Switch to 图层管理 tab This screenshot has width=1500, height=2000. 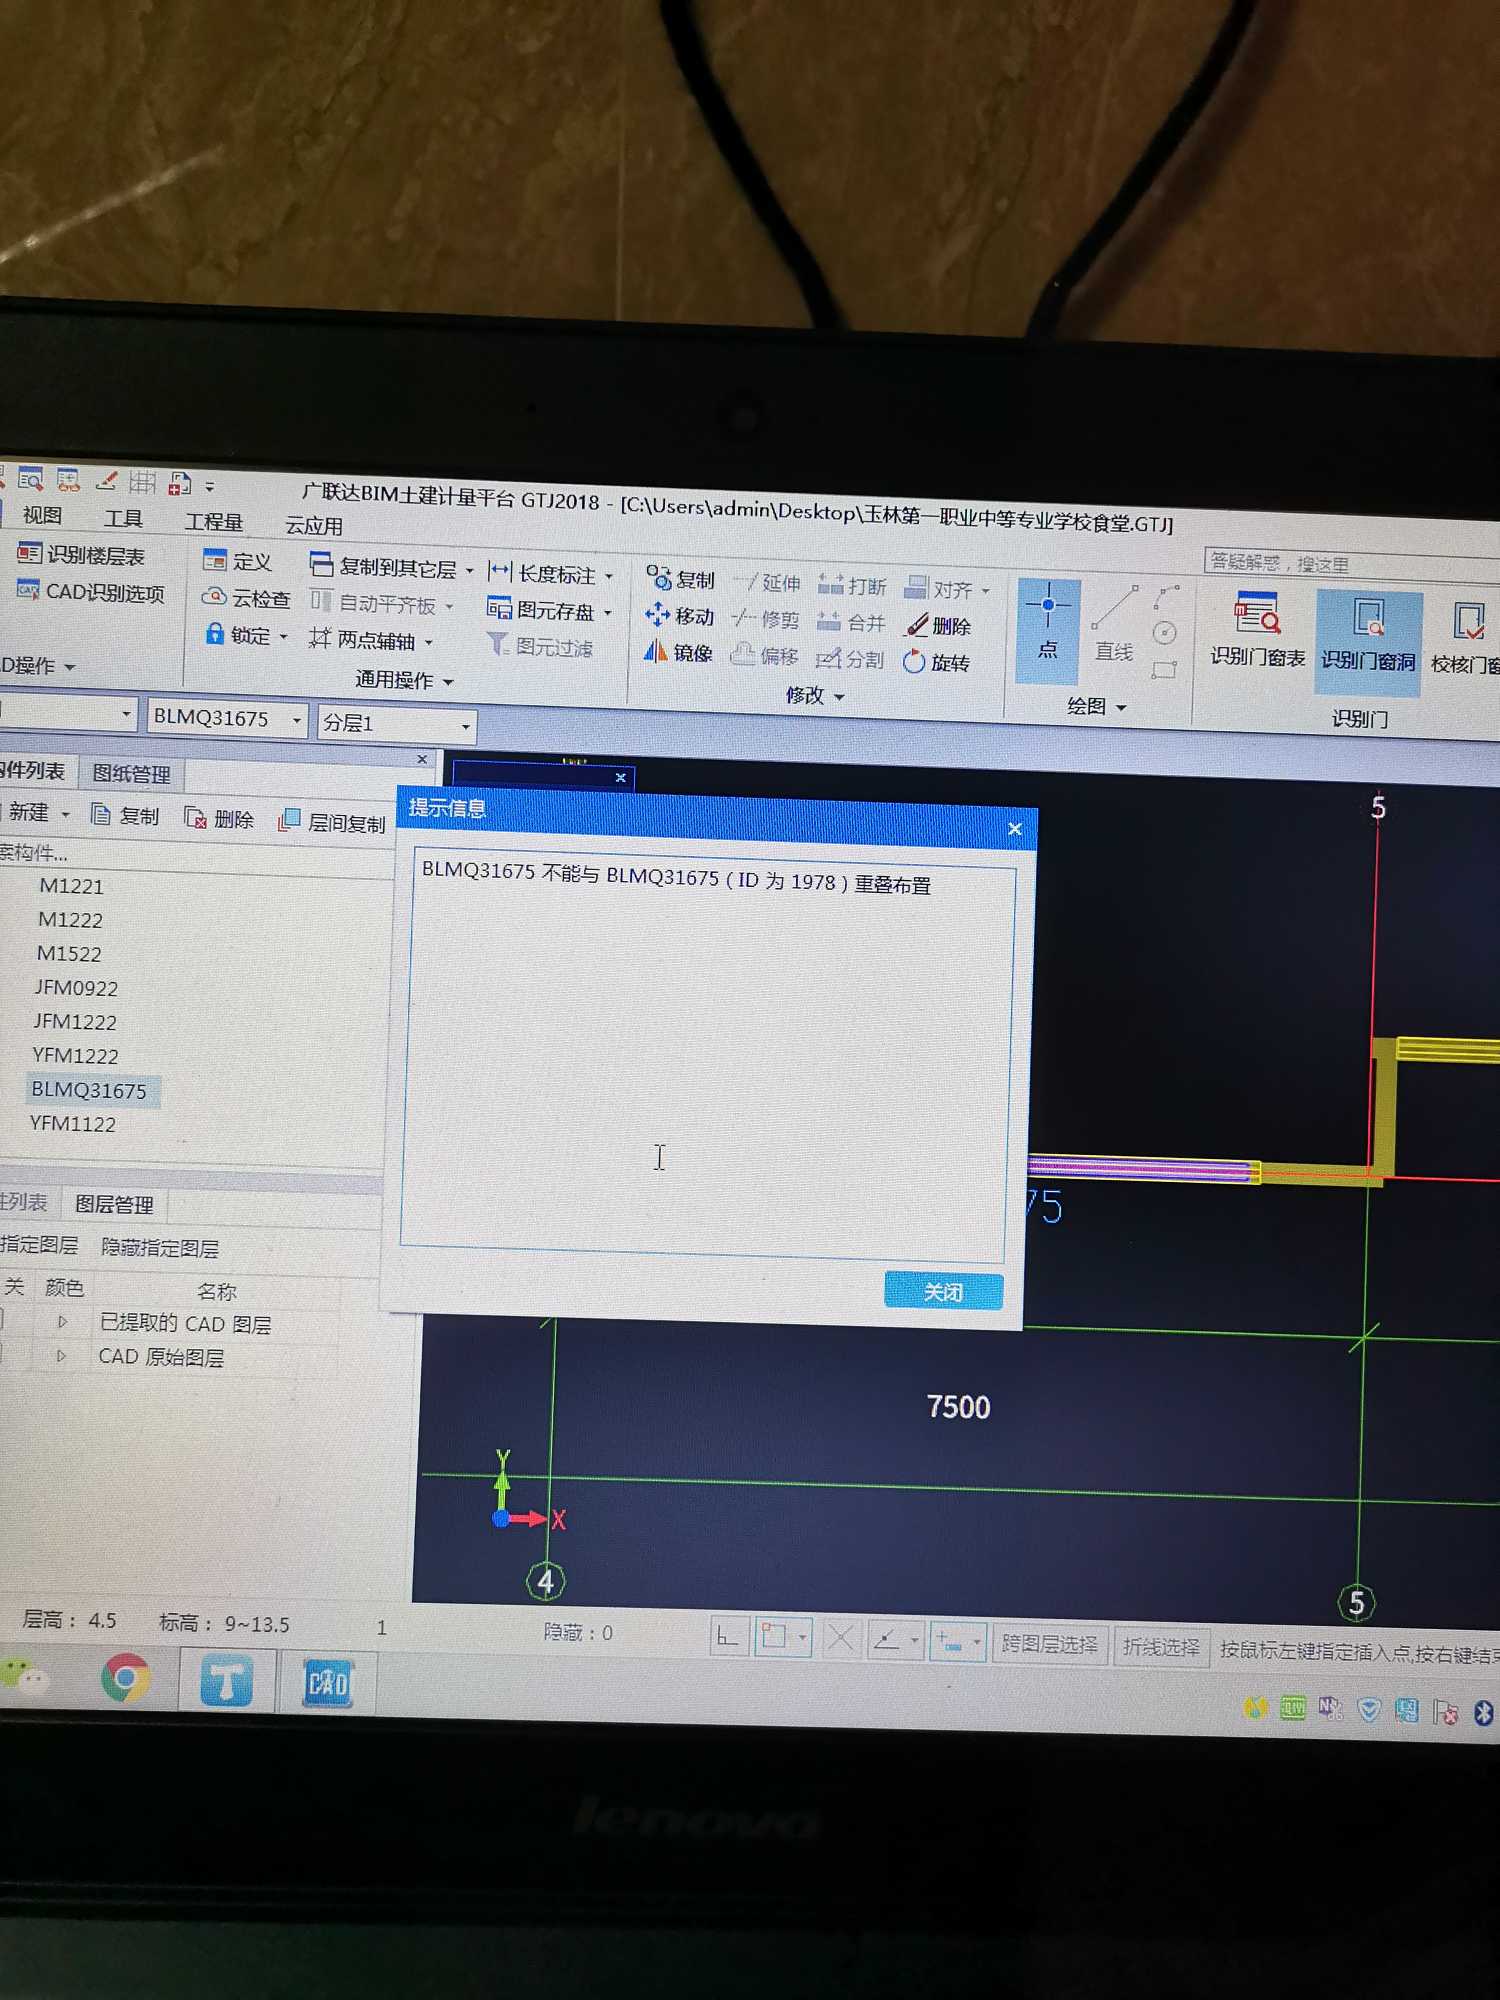[114, 1204]
